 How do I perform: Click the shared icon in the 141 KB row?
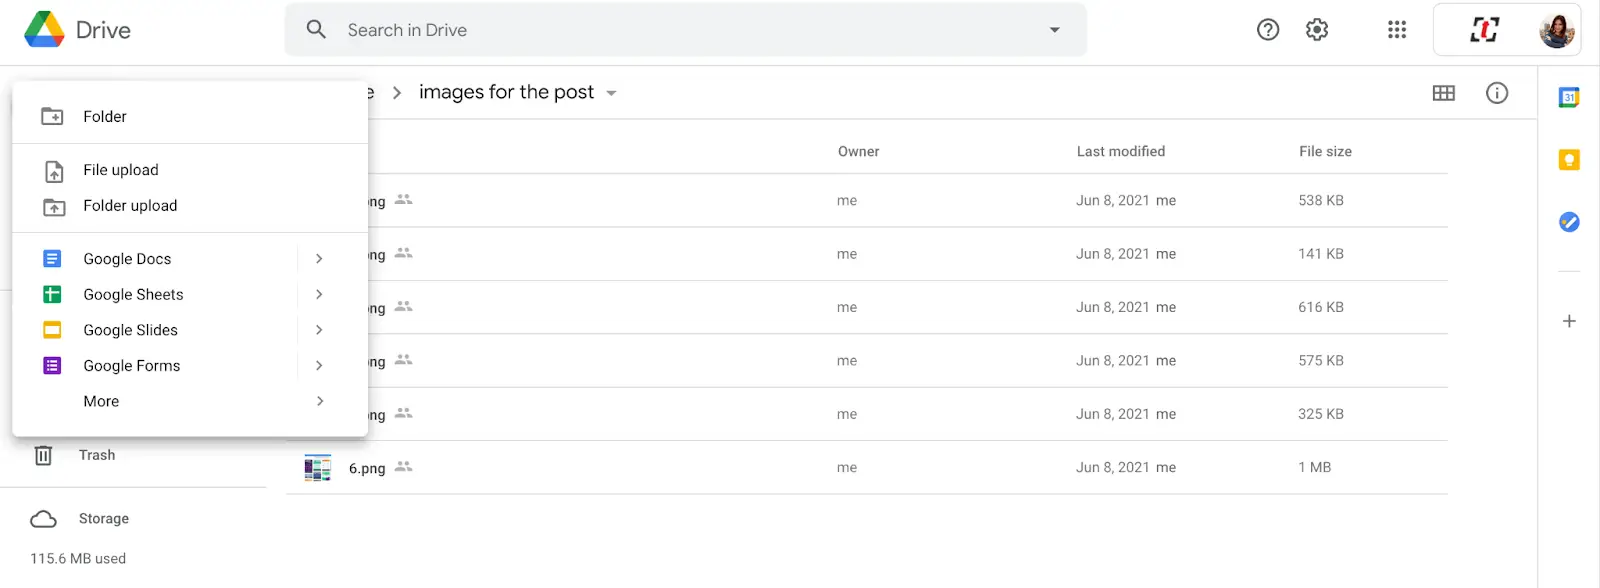point(404,253)
